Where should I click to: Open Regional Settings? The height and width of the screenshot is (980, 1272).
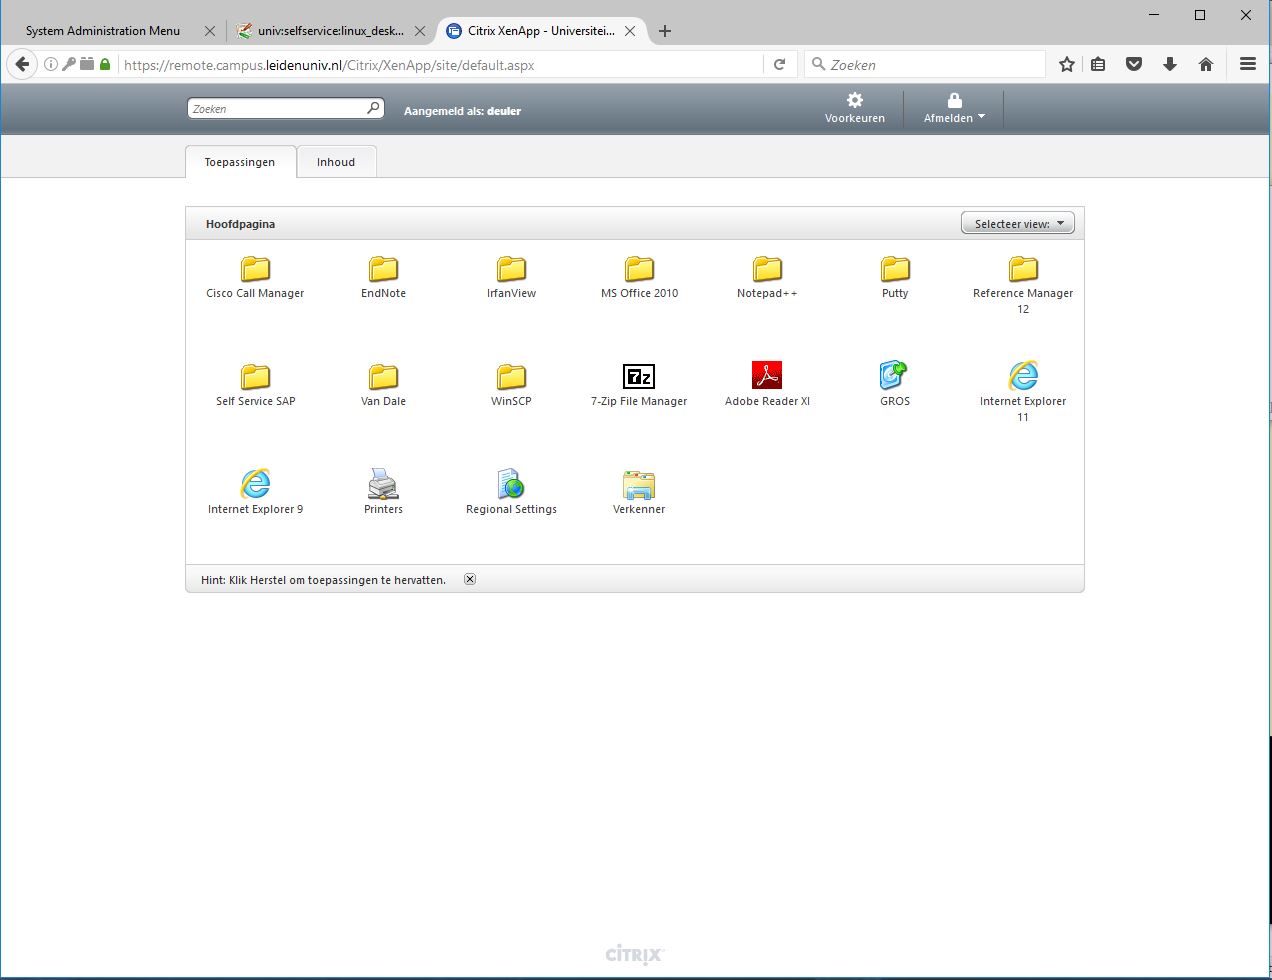coord(511,485)
